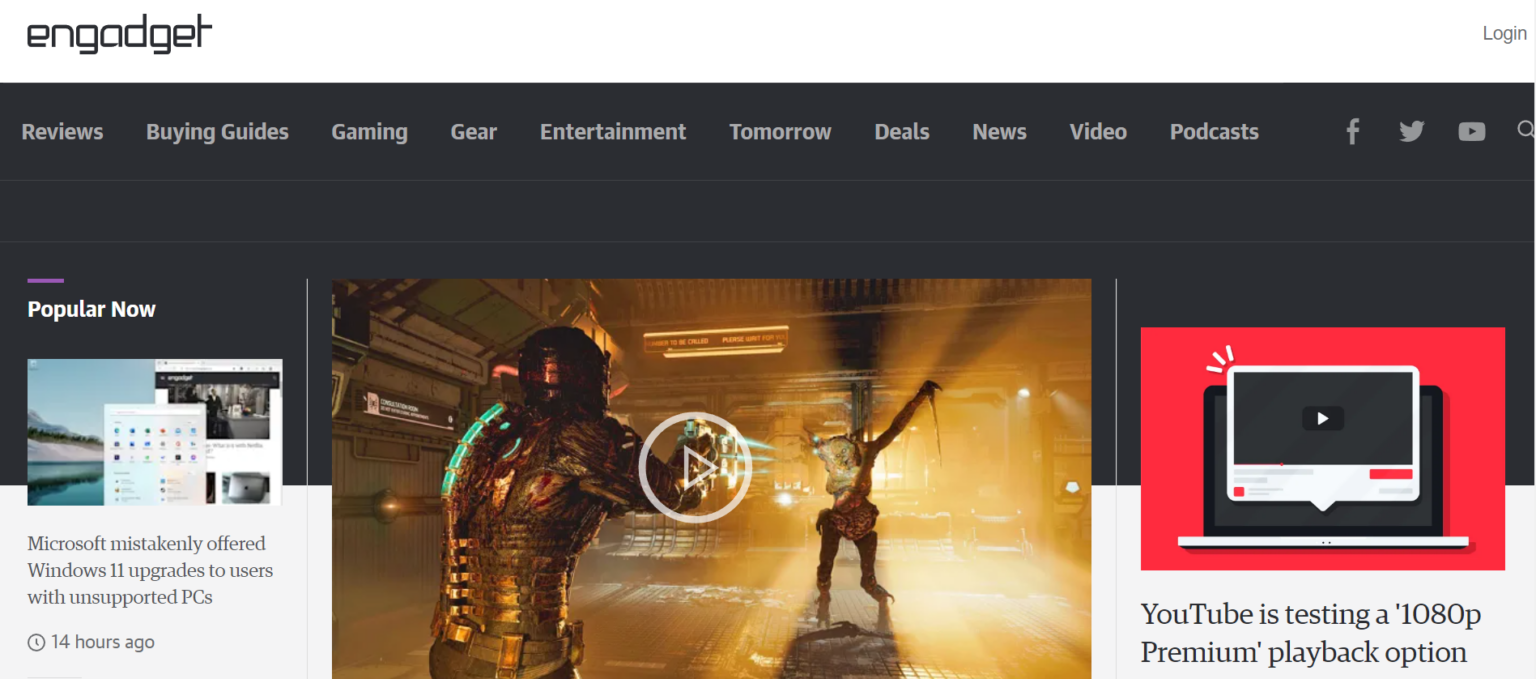The image size is (1536, 679).
Task: Open the Reviews section
Action: pyautogui.click(x=62, y=132)
